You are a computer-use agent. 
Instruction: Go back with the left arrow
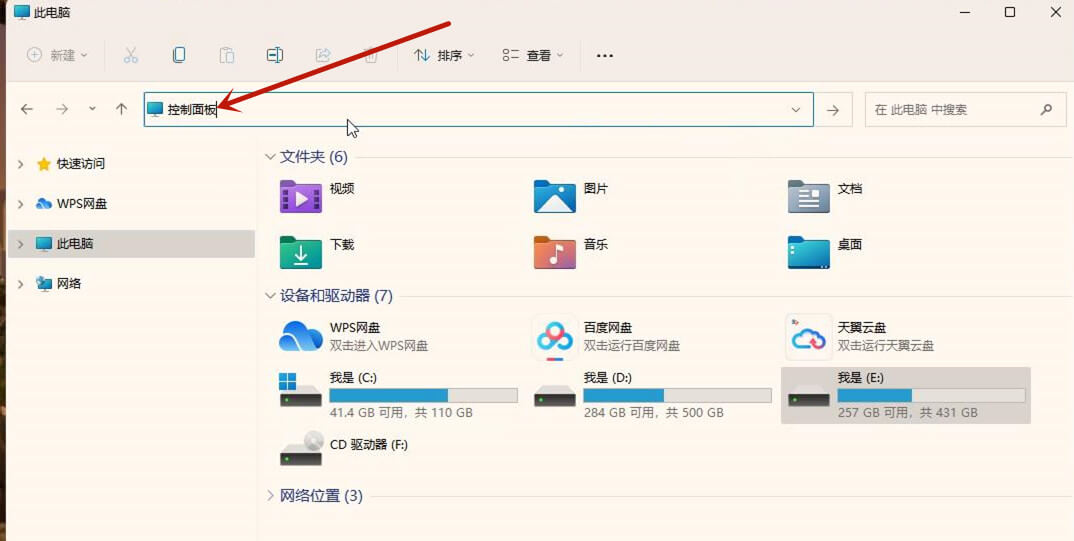click(27, 109)
